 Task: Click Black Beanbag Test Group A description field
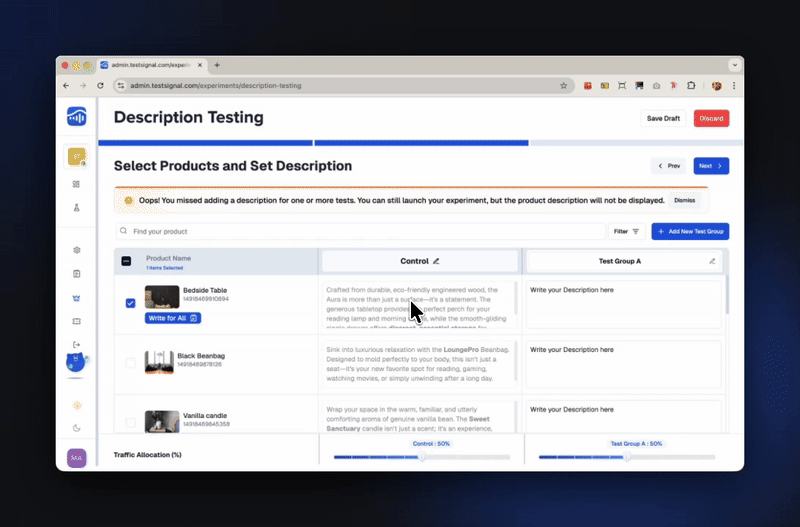click(x=623, y=364)
